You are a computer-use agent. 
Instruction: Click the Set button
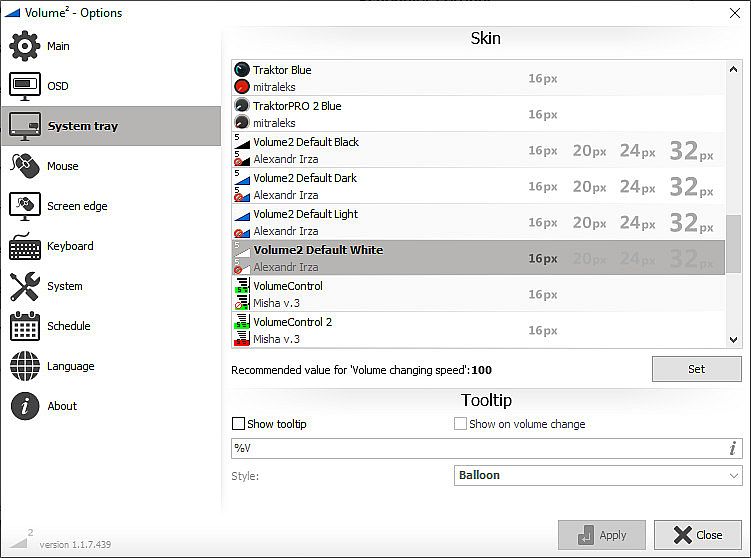pos(696,369)
